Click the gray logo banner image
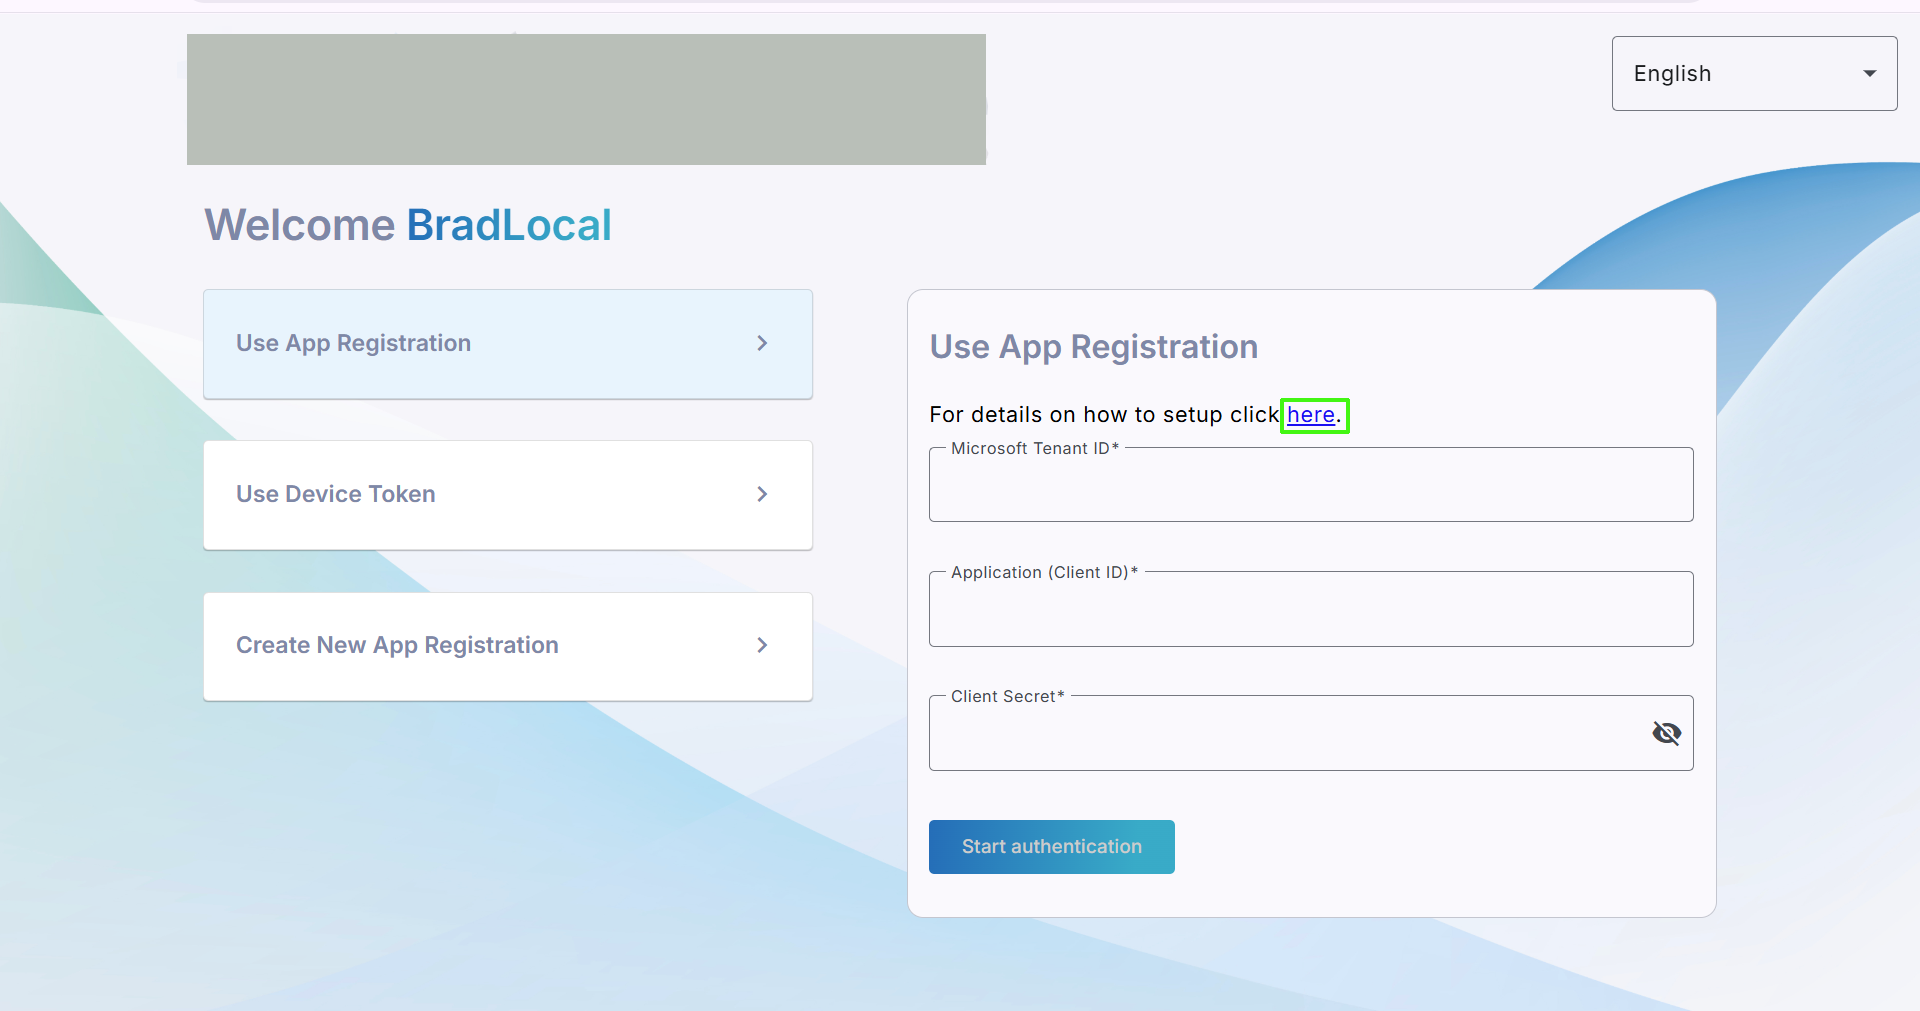The image size is (1920, 1011). tap(586, 99)
